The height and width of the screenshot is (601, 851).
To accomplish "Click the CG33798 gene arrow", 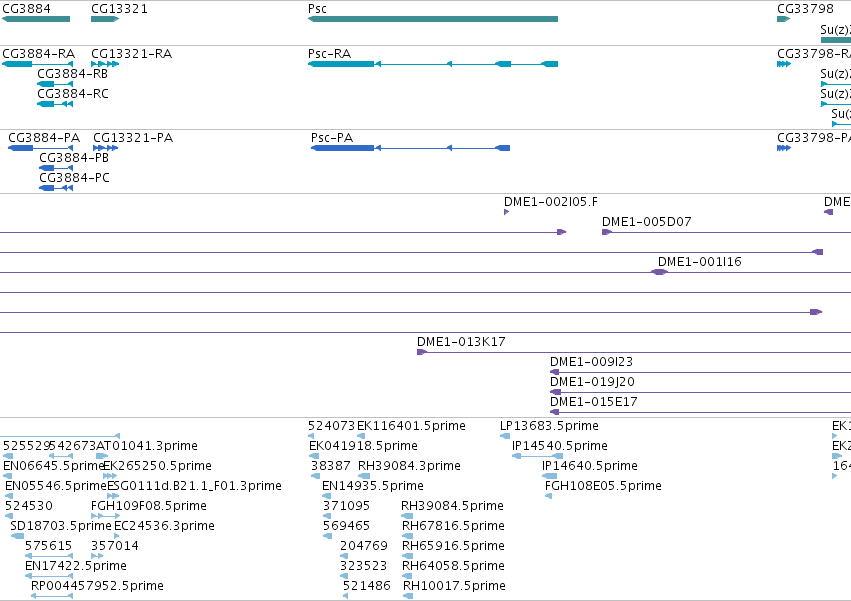I will point(784,19).
